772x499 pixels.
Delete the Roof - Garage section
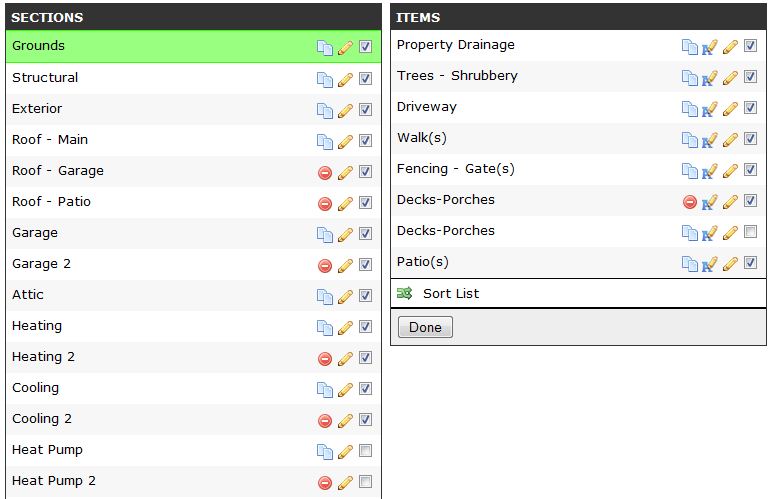pyautogui.click(x=324, y=173)
